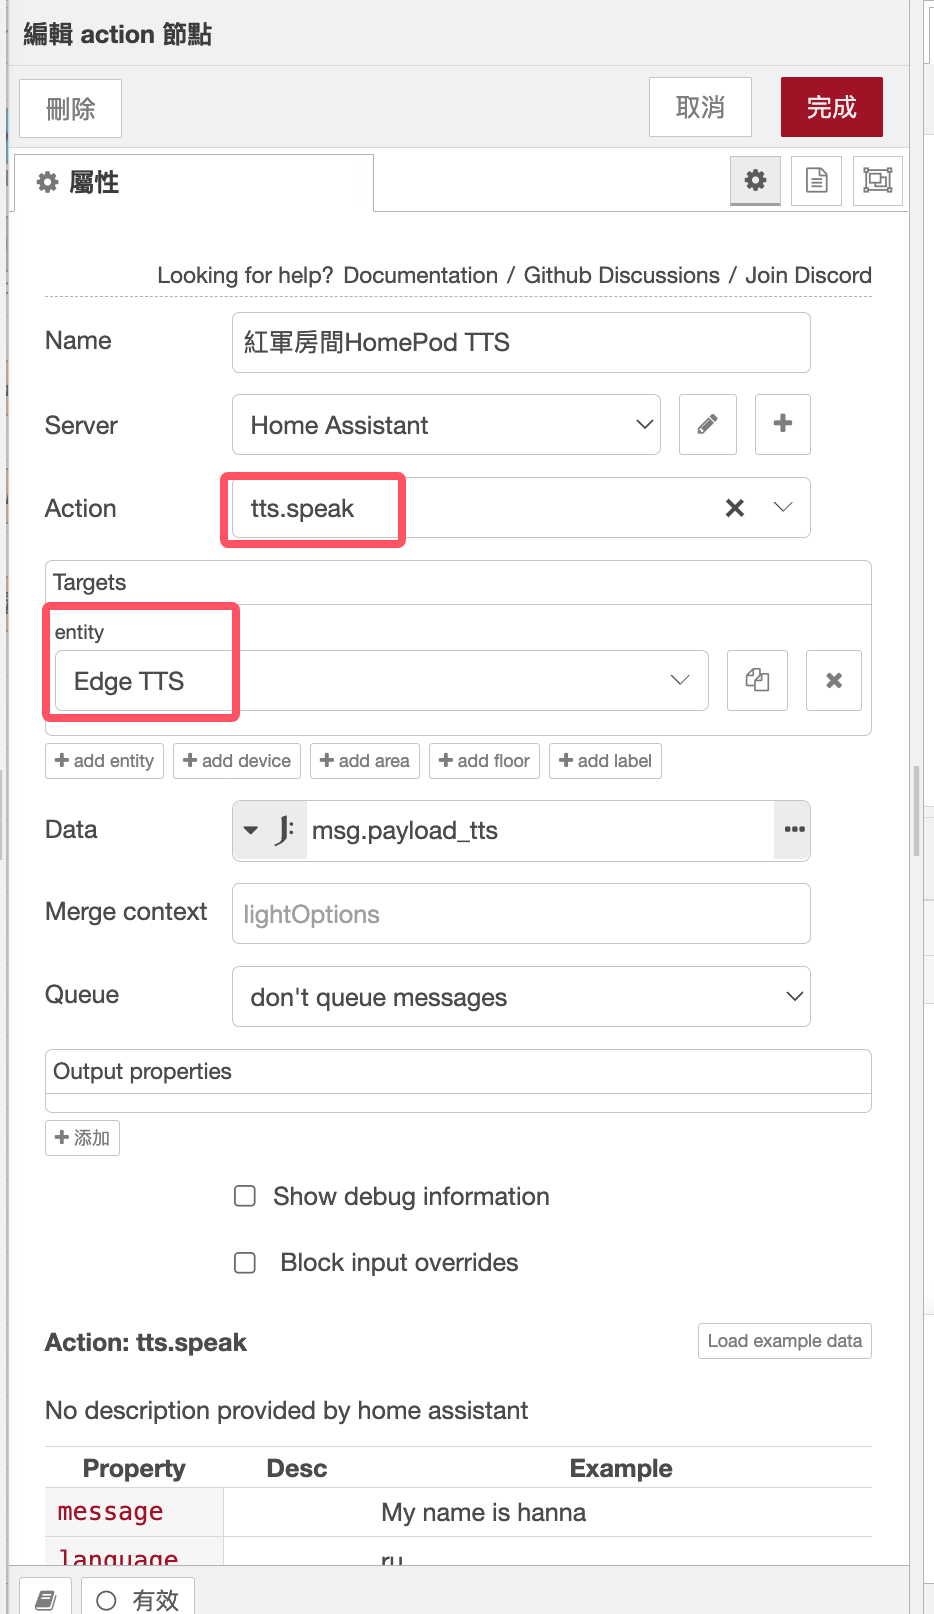Enable Block input overrides checkbox

pyautogui.click(x=245, y=1263)
